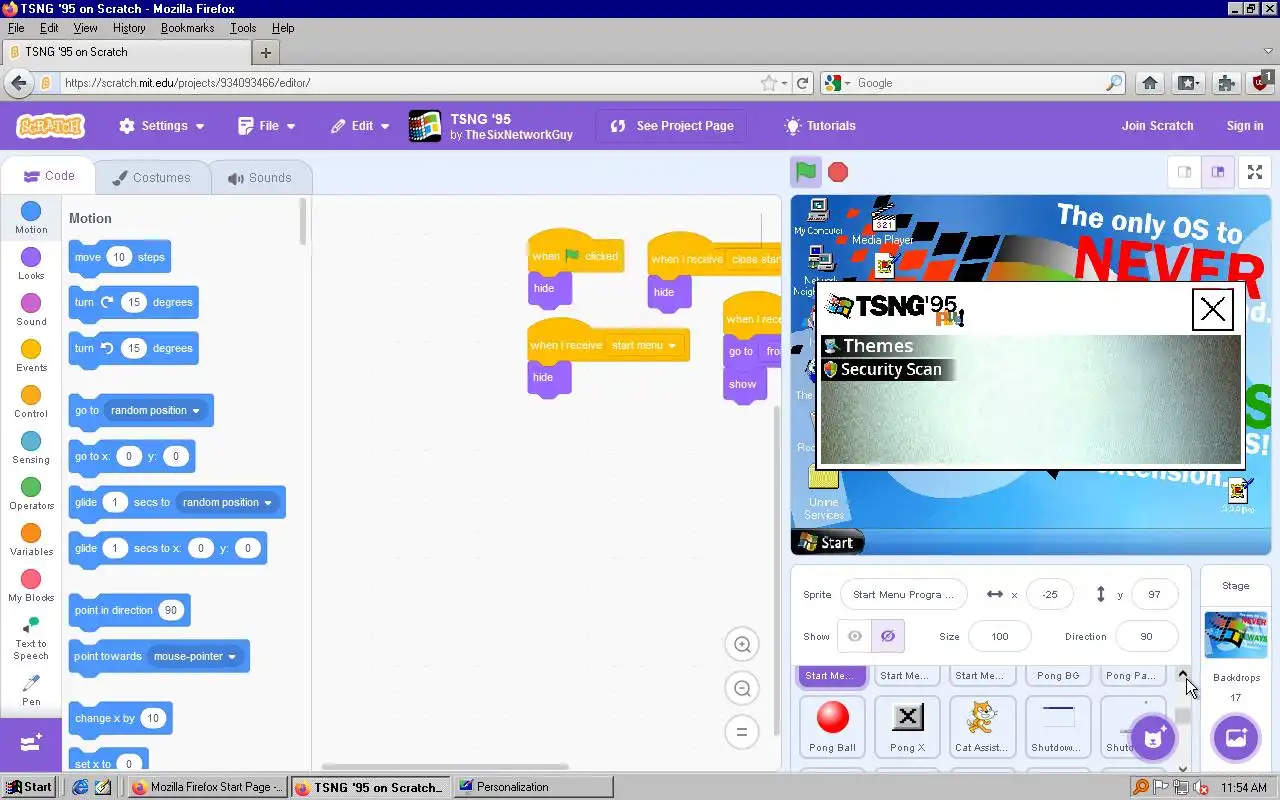Close the TSNG '95 stage window X
The width and height of the screenshot is (1280, 800).
click(1213, 310)
